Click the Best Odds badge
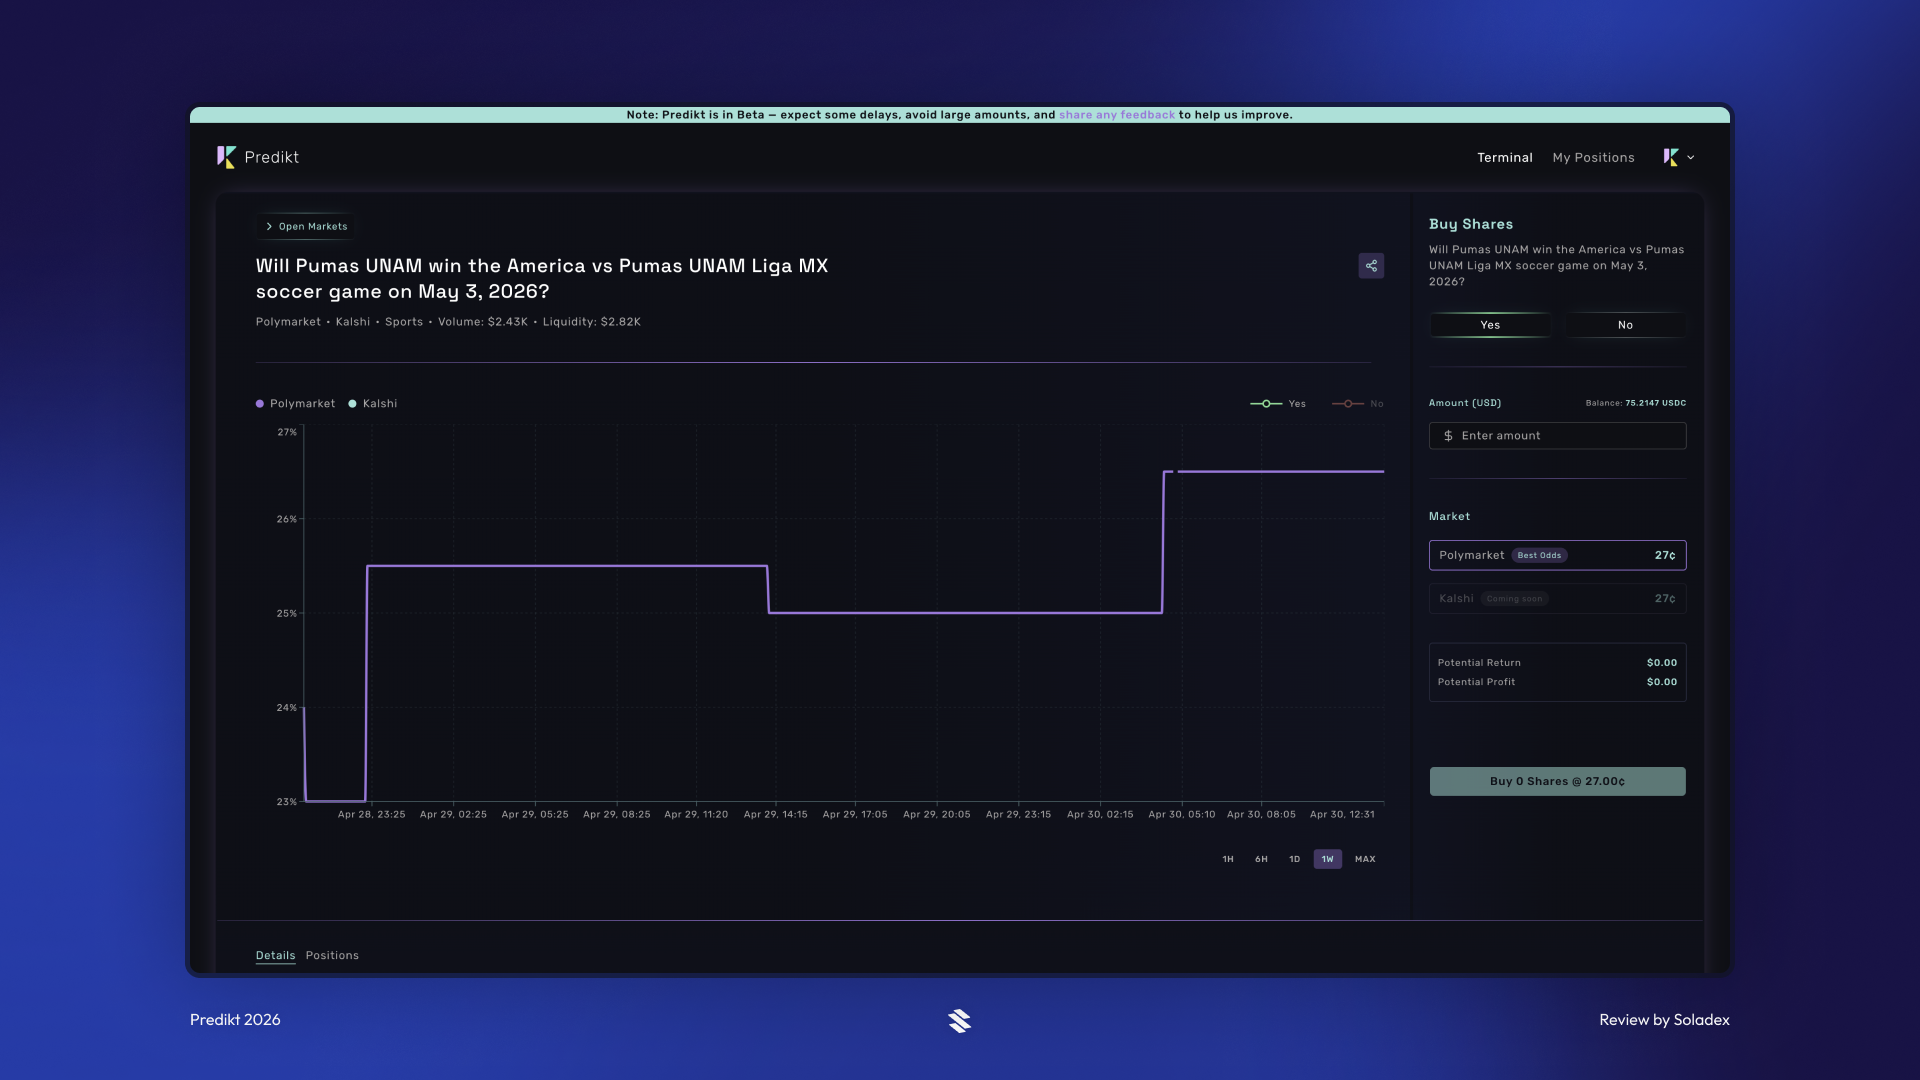1920x1080 pixels. point(1539,555)
